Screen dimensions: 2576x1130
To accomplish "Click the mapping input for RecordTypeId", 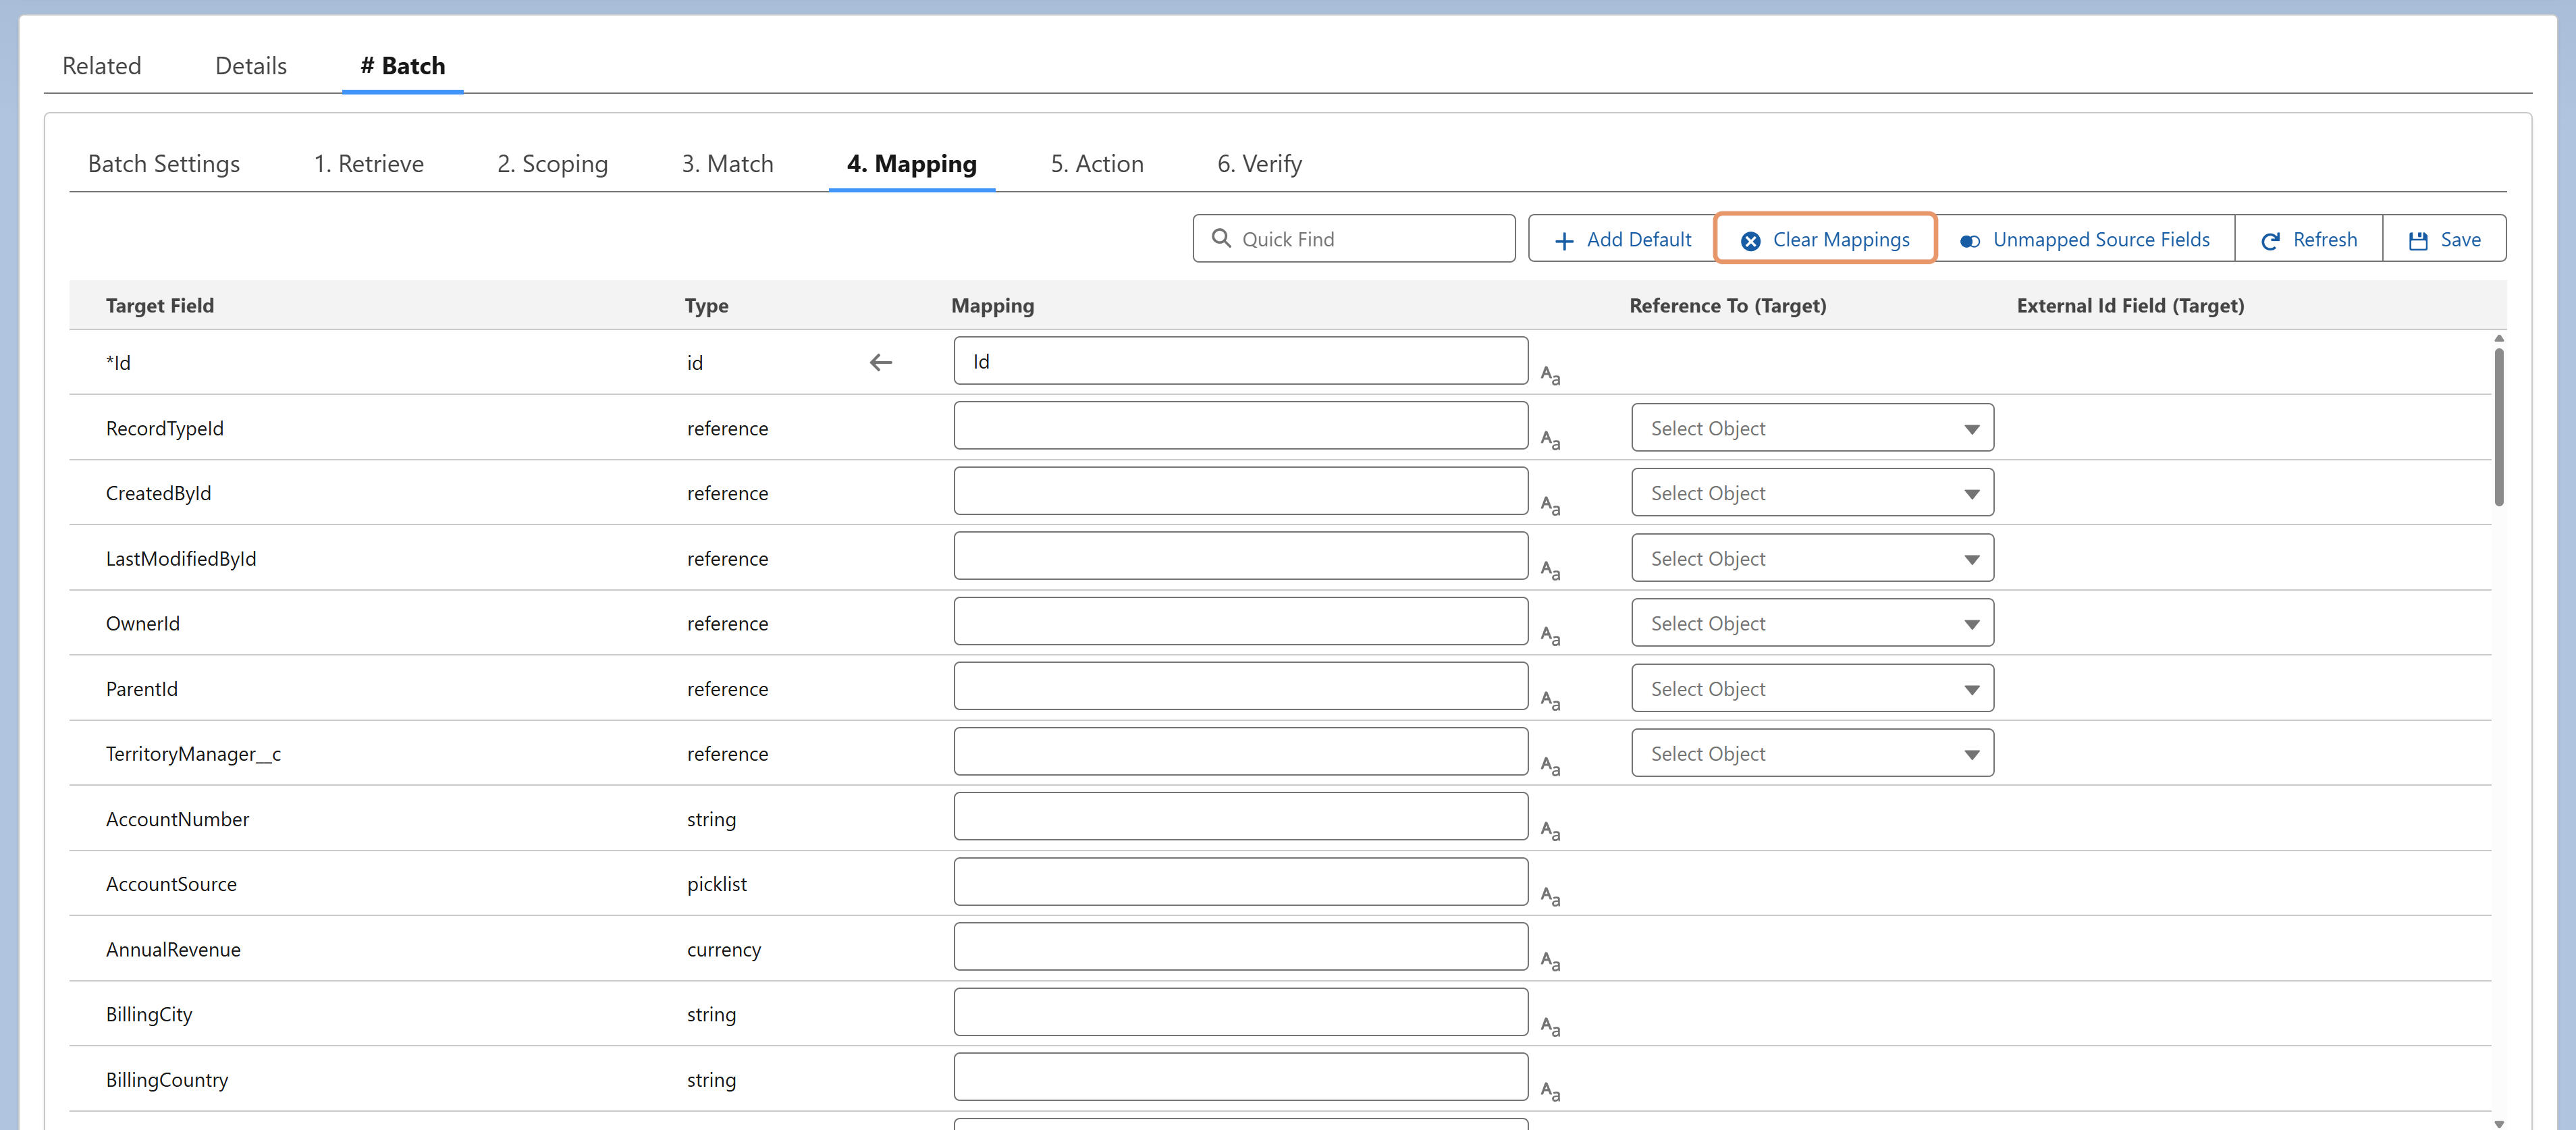I will coord(1240,426).
